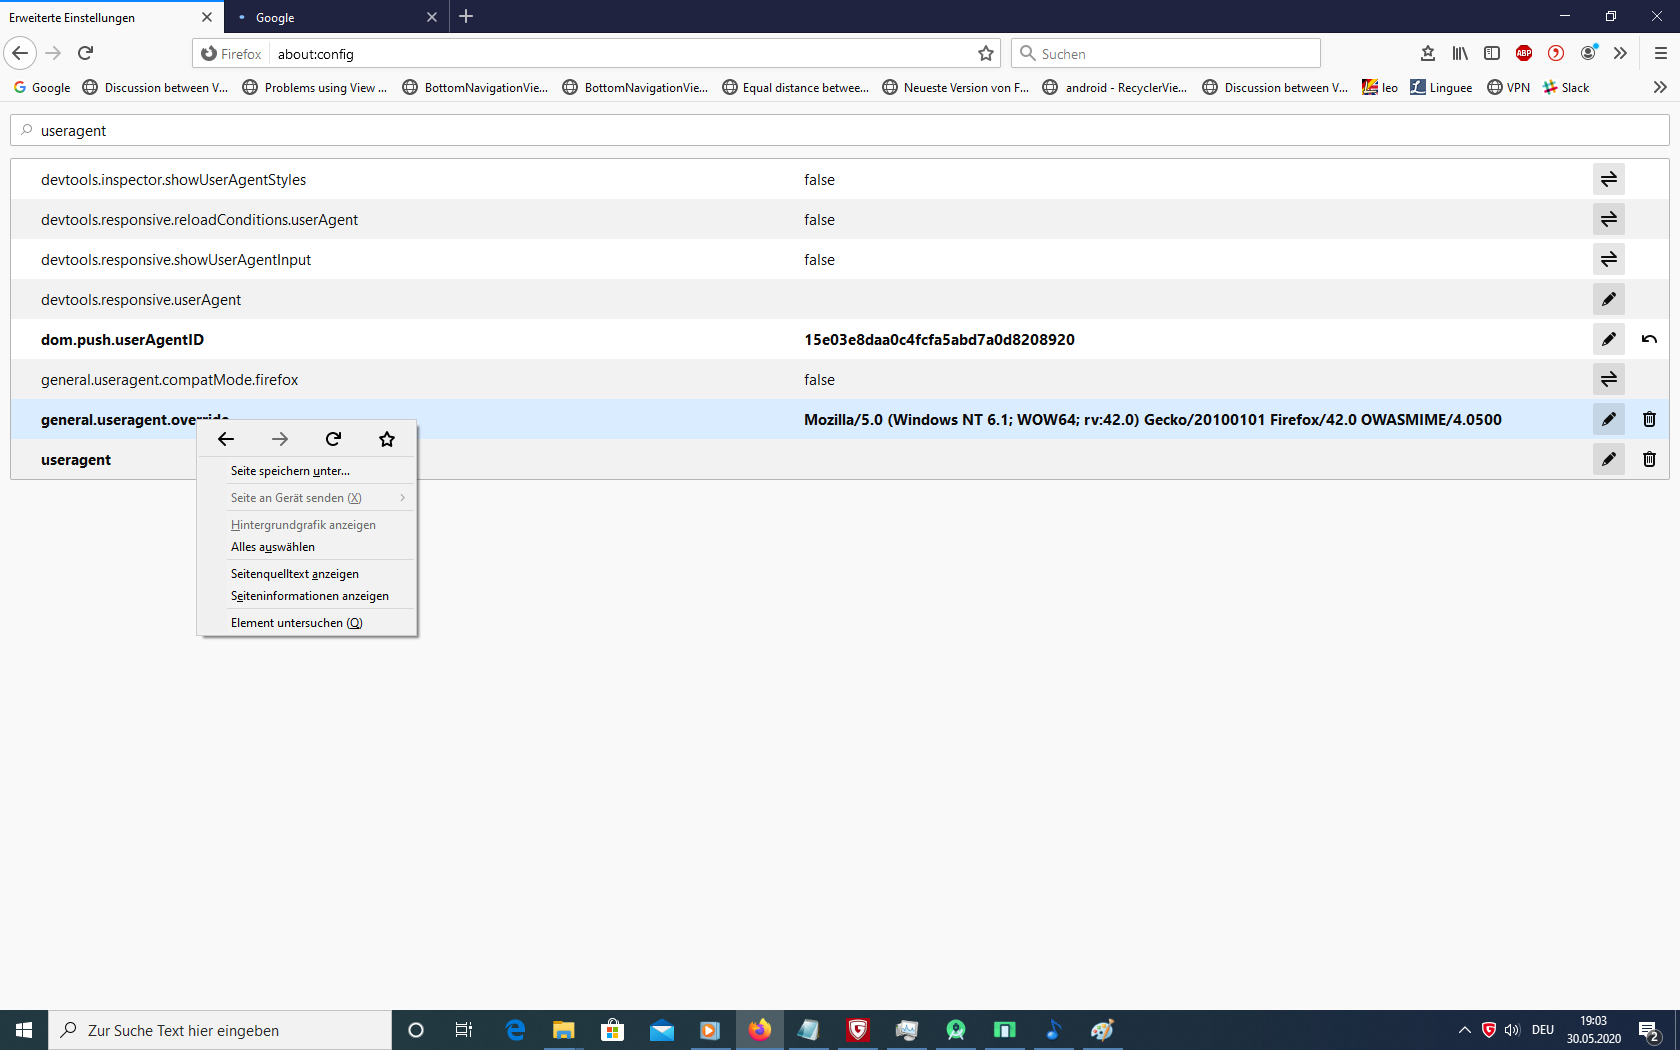Open the Linguee bookmark
The height and width of the screenshot is (1050, 1680).
coord(1441,87)
